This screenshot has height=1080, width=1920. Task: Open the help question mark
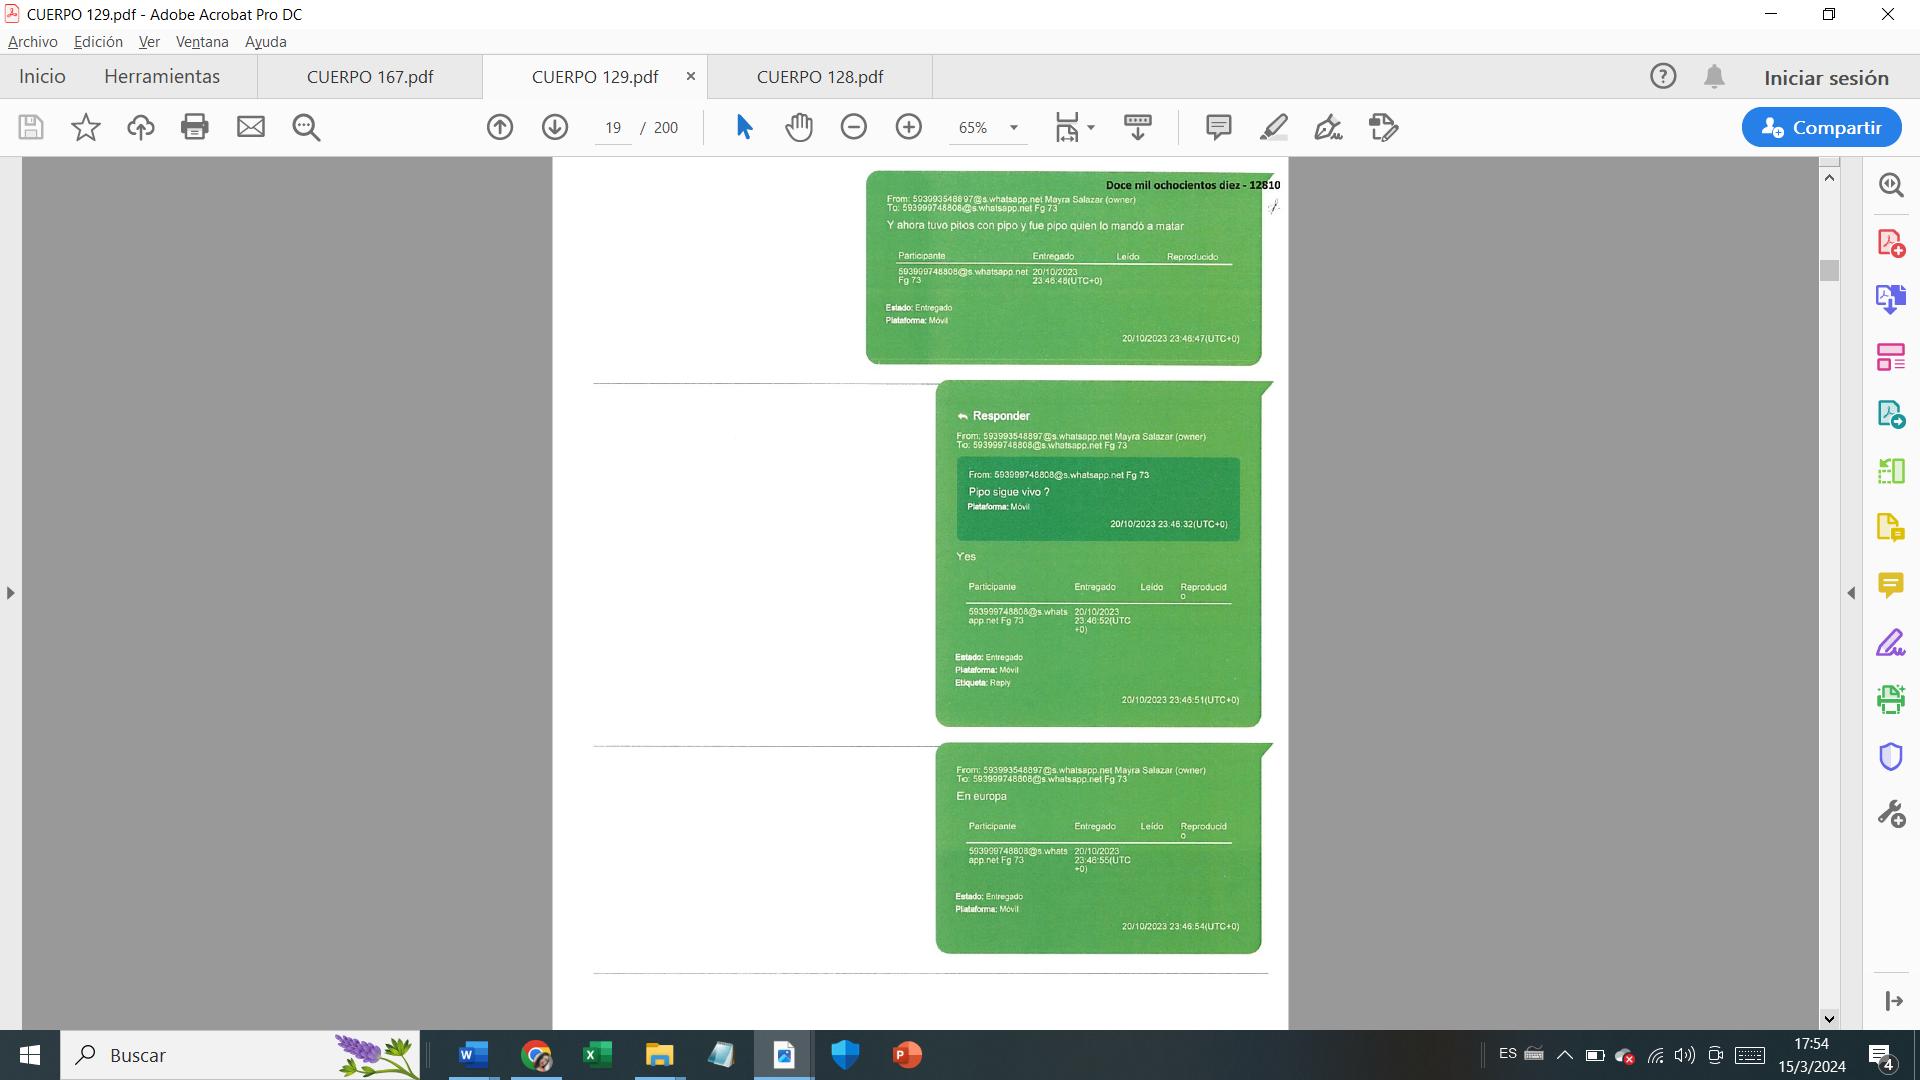click(x=1663, y=76)
